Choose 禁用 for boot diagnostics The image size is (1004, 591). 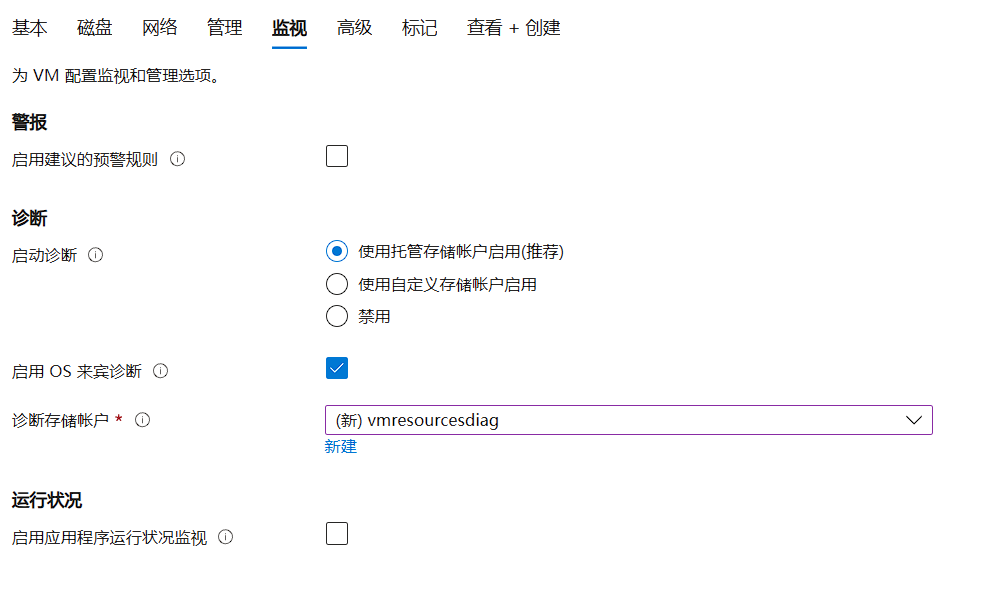coord(337,316)
